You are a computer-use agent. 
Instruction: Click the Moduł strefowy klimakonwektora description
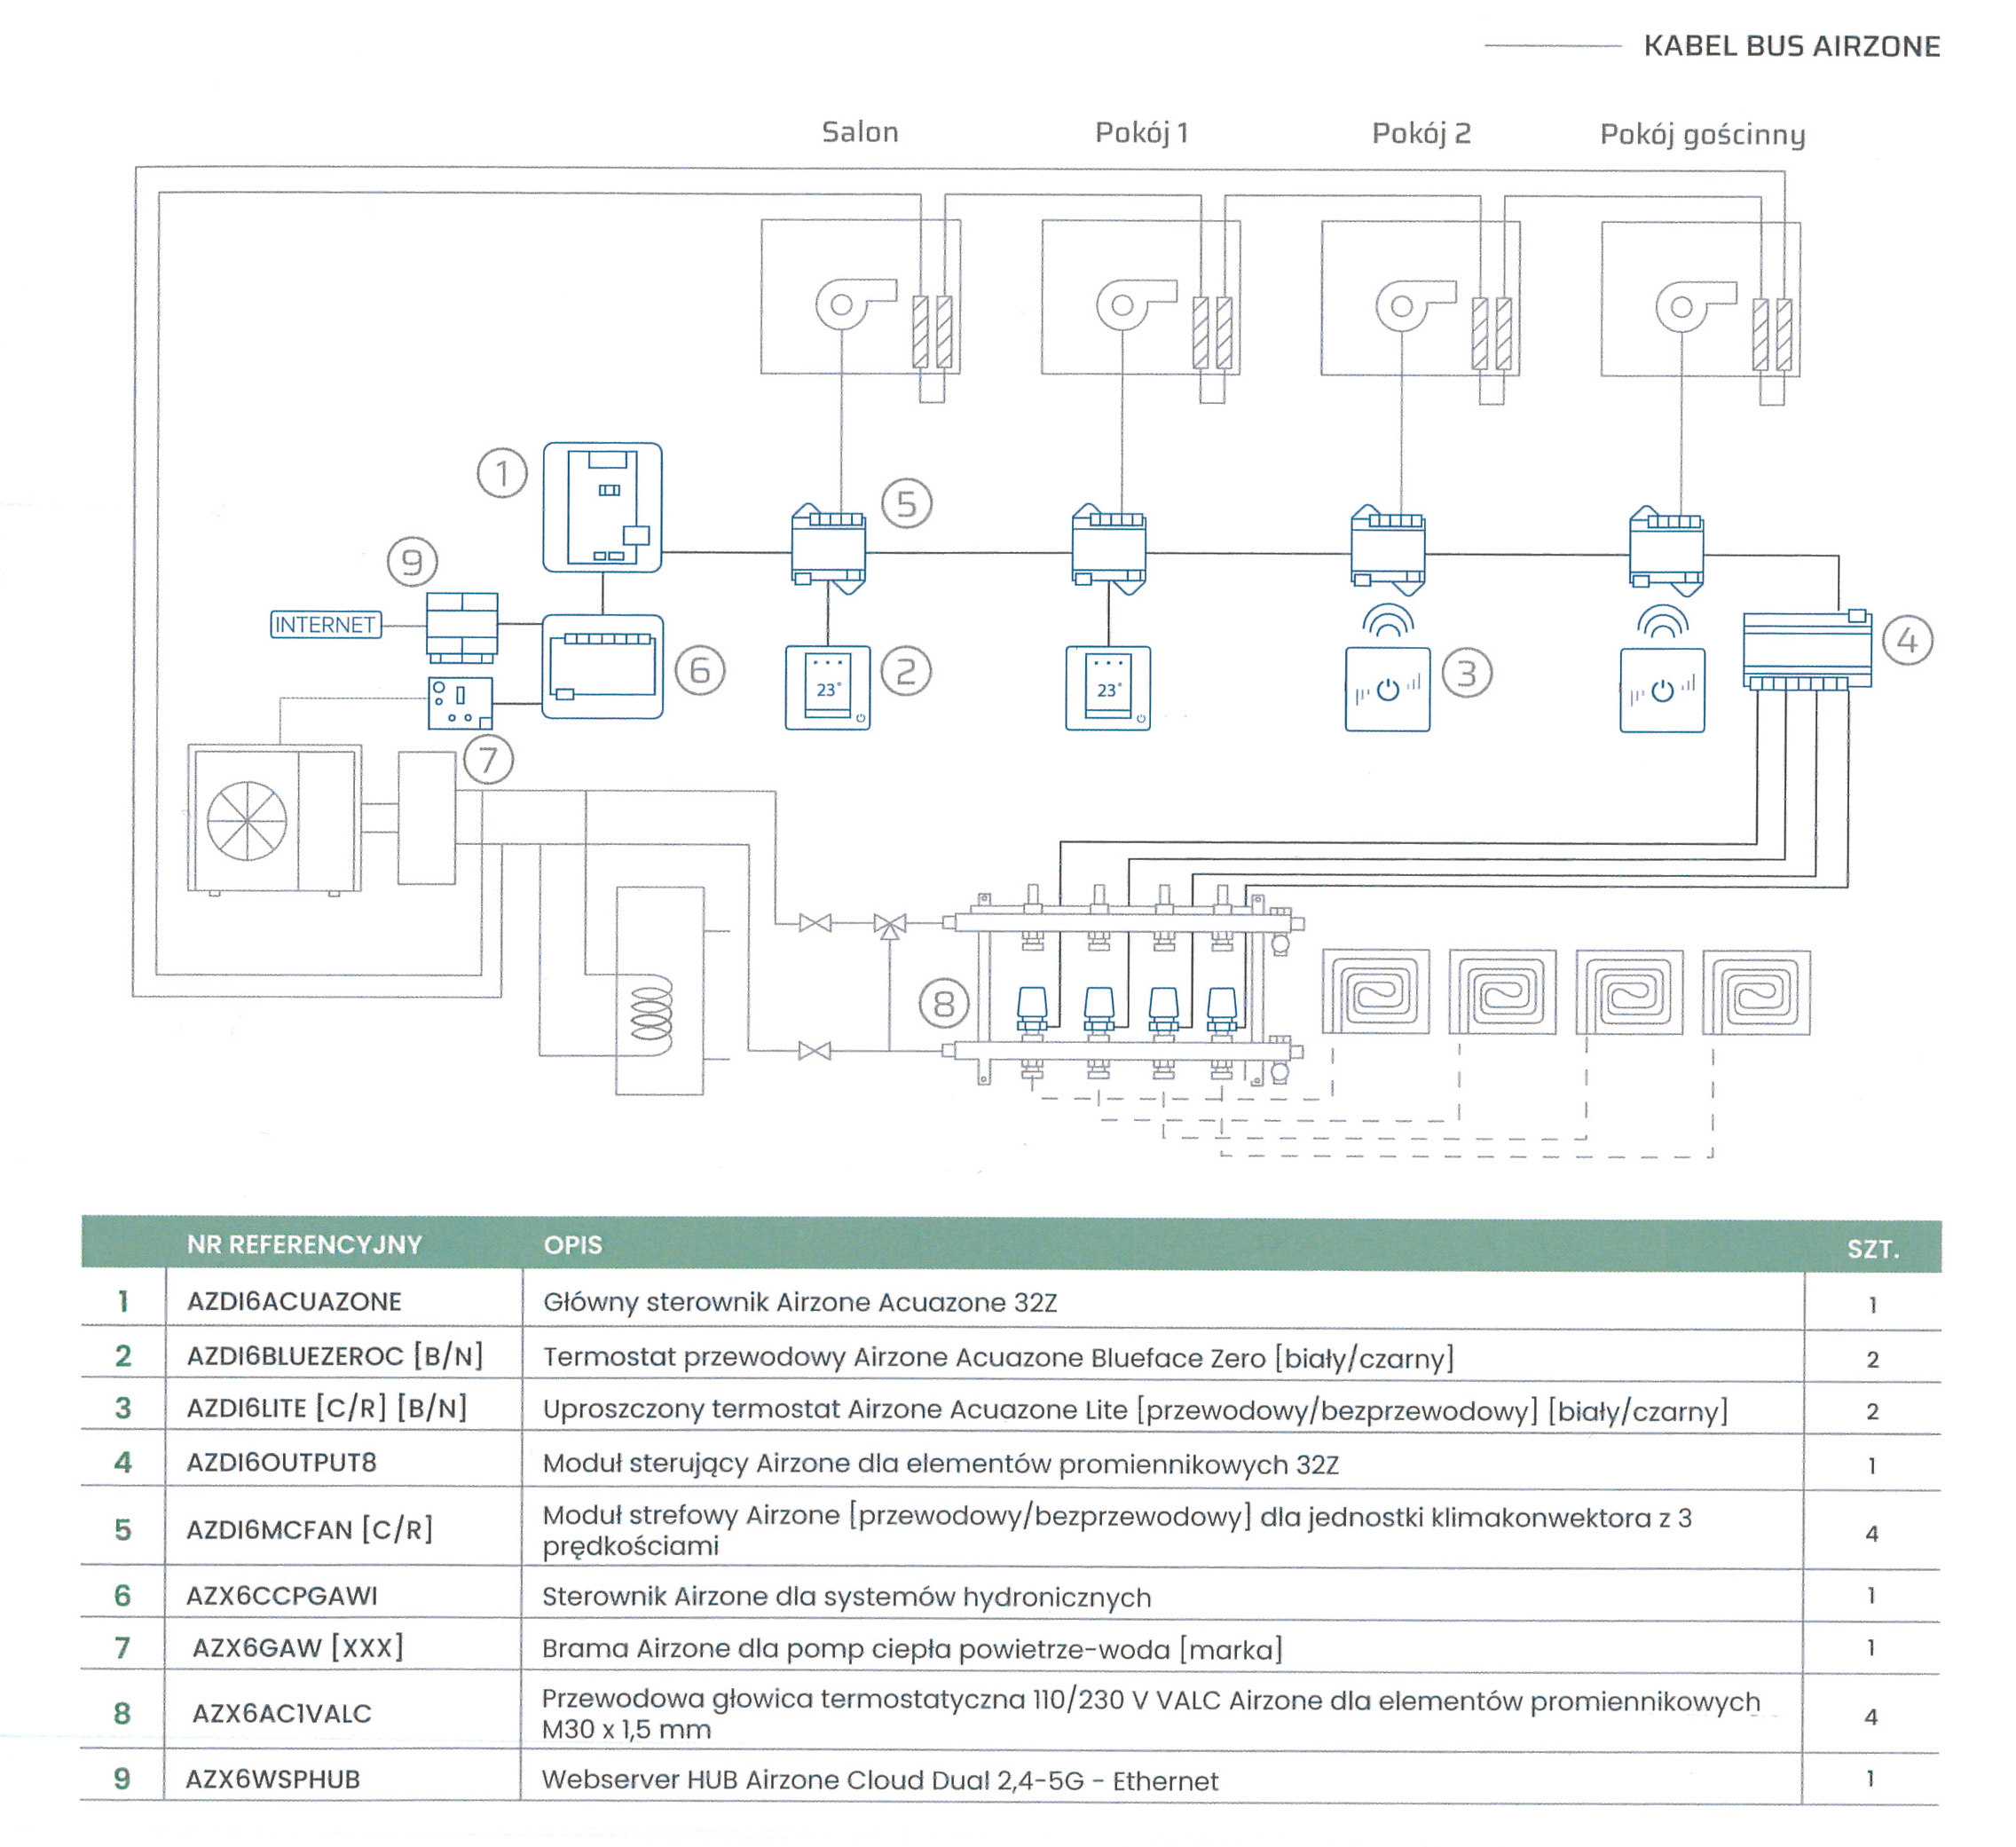(x=1117, y=1531)
